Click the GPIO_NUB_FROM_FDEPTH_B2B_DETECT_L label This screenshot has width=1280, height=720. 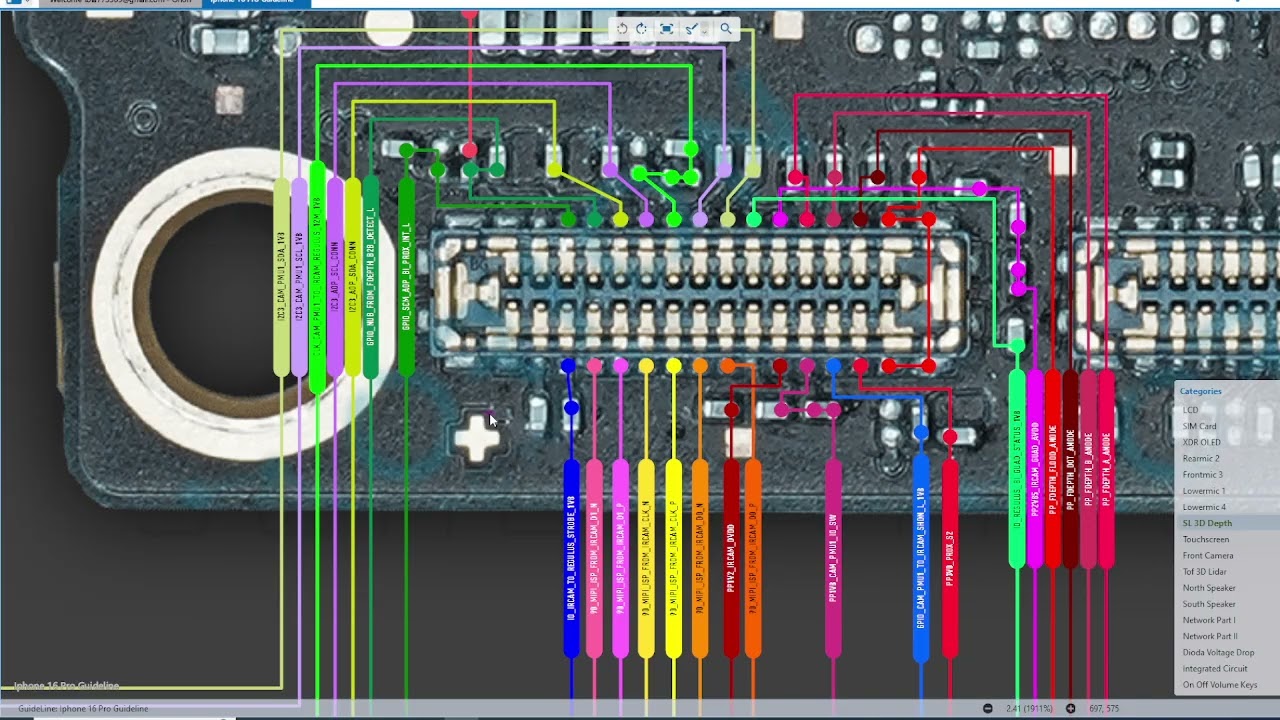pyautogui.click(x=371, y=277)
